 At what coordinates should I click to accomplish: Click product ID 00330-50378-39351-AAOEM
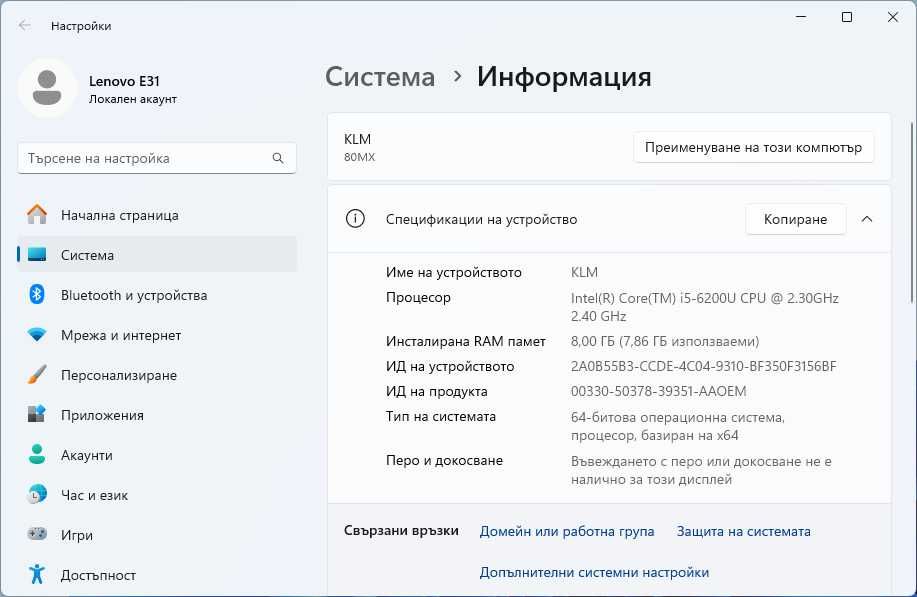click(x=659, y=391)
